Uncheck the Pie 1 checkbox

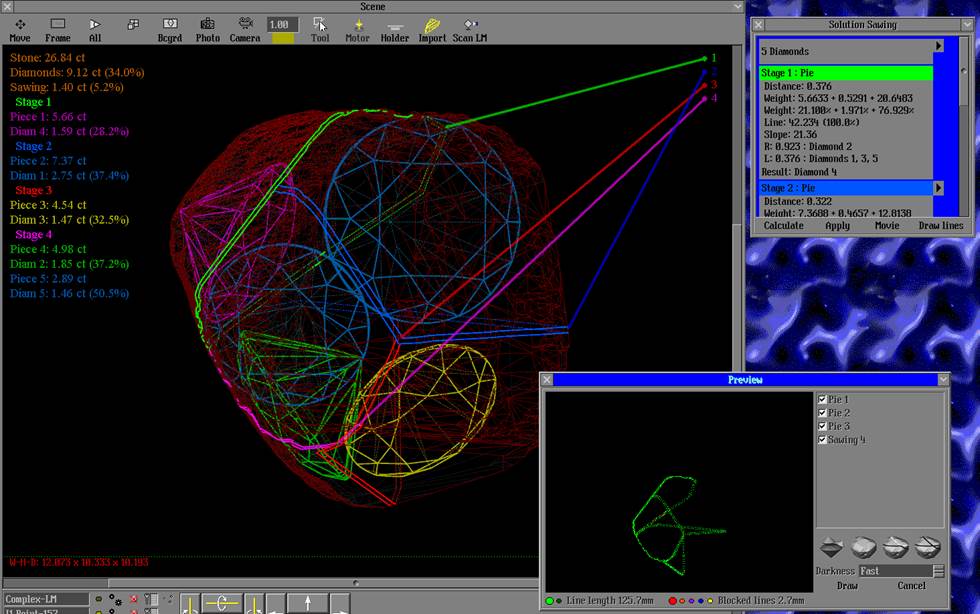(x=823, y=400)
